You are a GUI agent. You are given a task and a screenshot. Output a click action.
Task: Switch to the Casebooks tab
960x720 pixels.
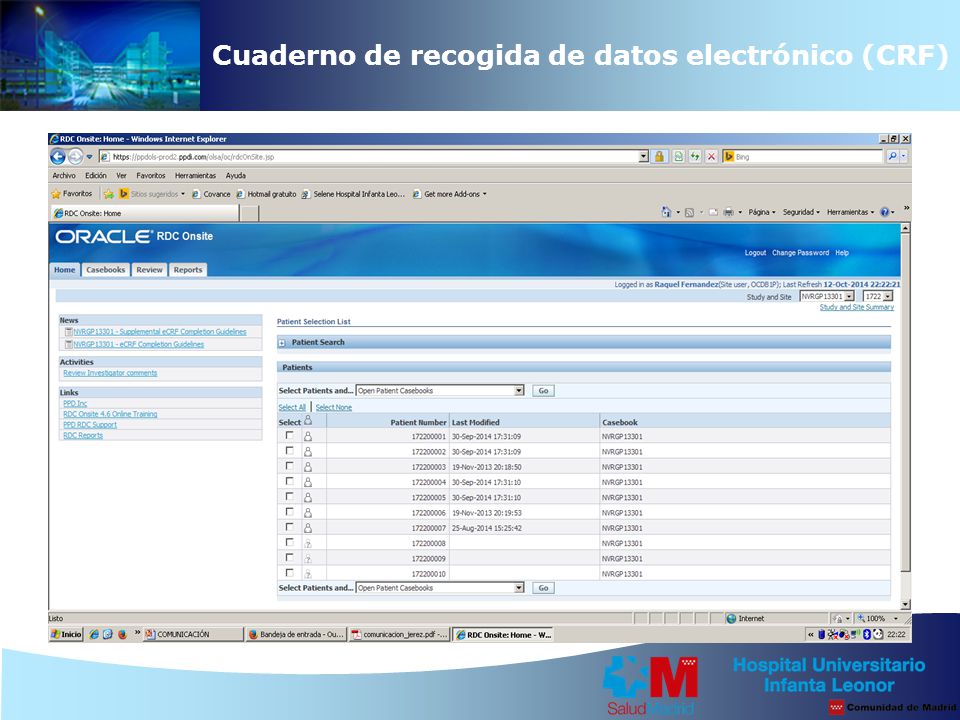point(105,270)
